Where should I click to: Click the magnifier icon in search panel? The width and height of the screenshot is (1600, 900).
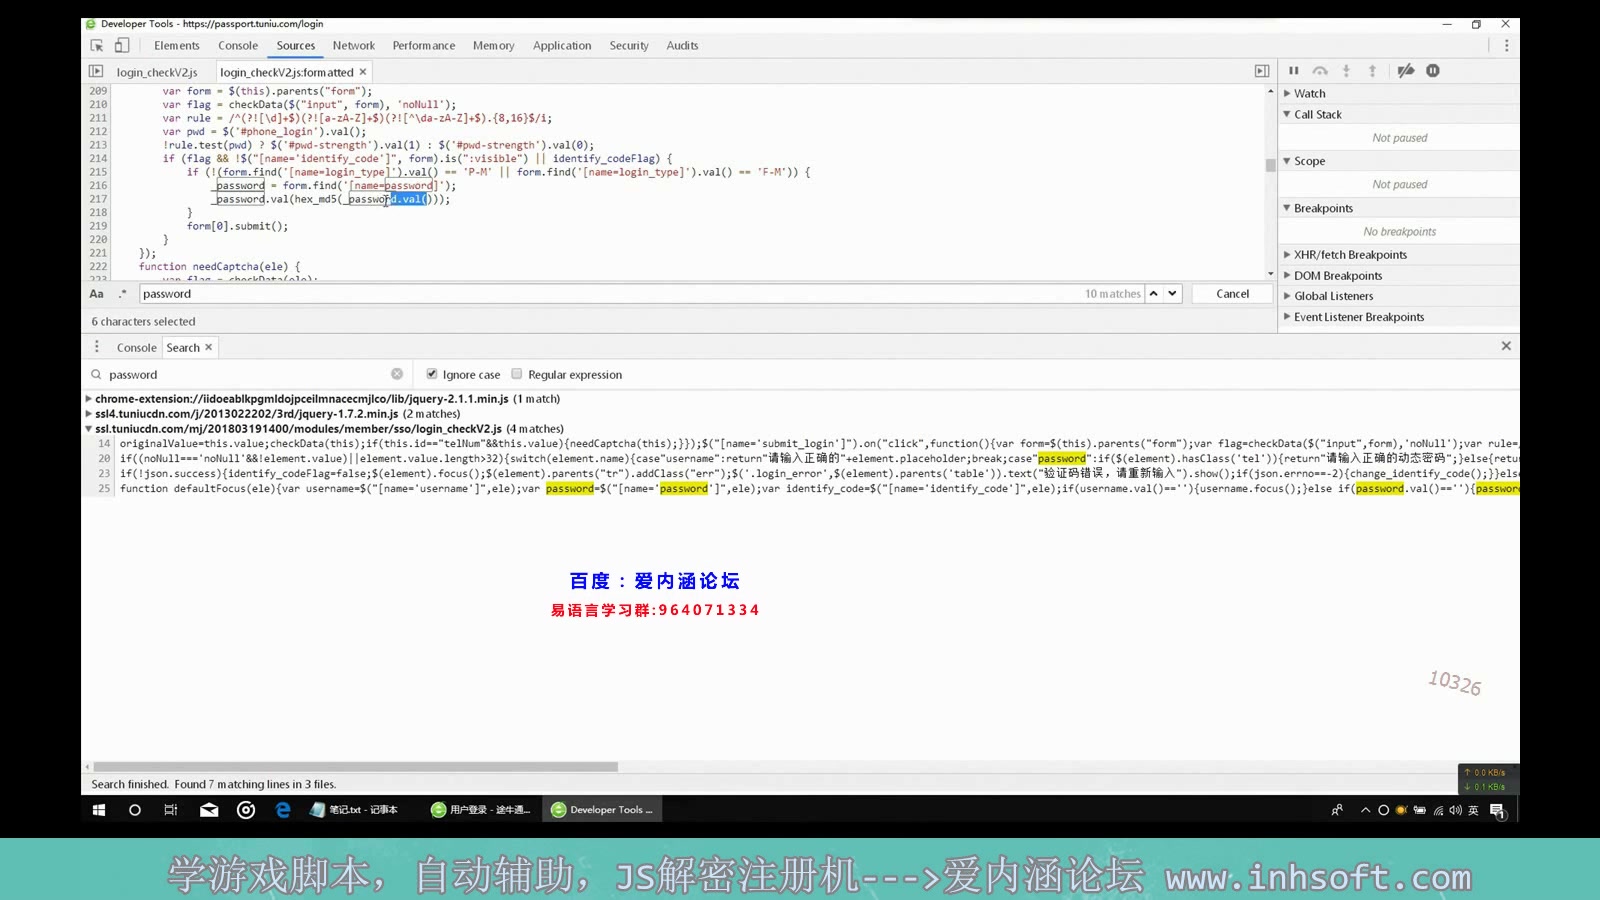click(x=97, y=375)
